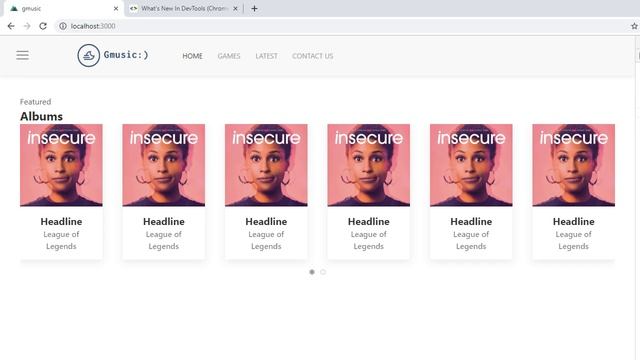Switch to What's New In DevTools tab
The image size is (640, 360).
click(184, 8)
